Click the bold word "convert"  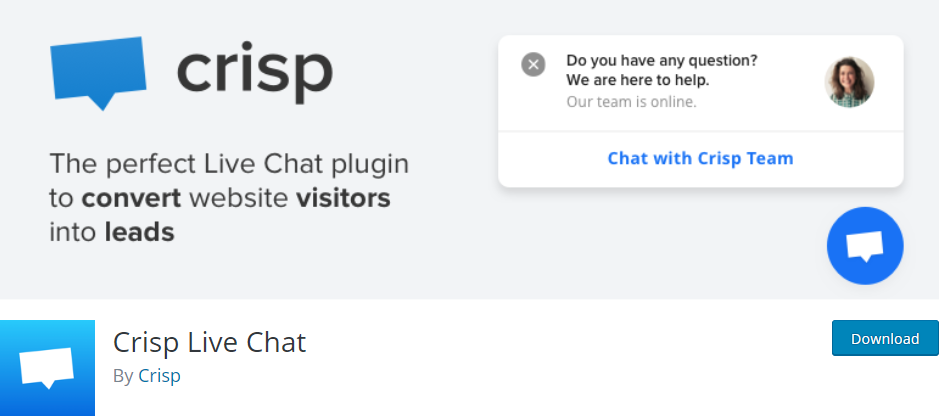click(x=131, y=198)
